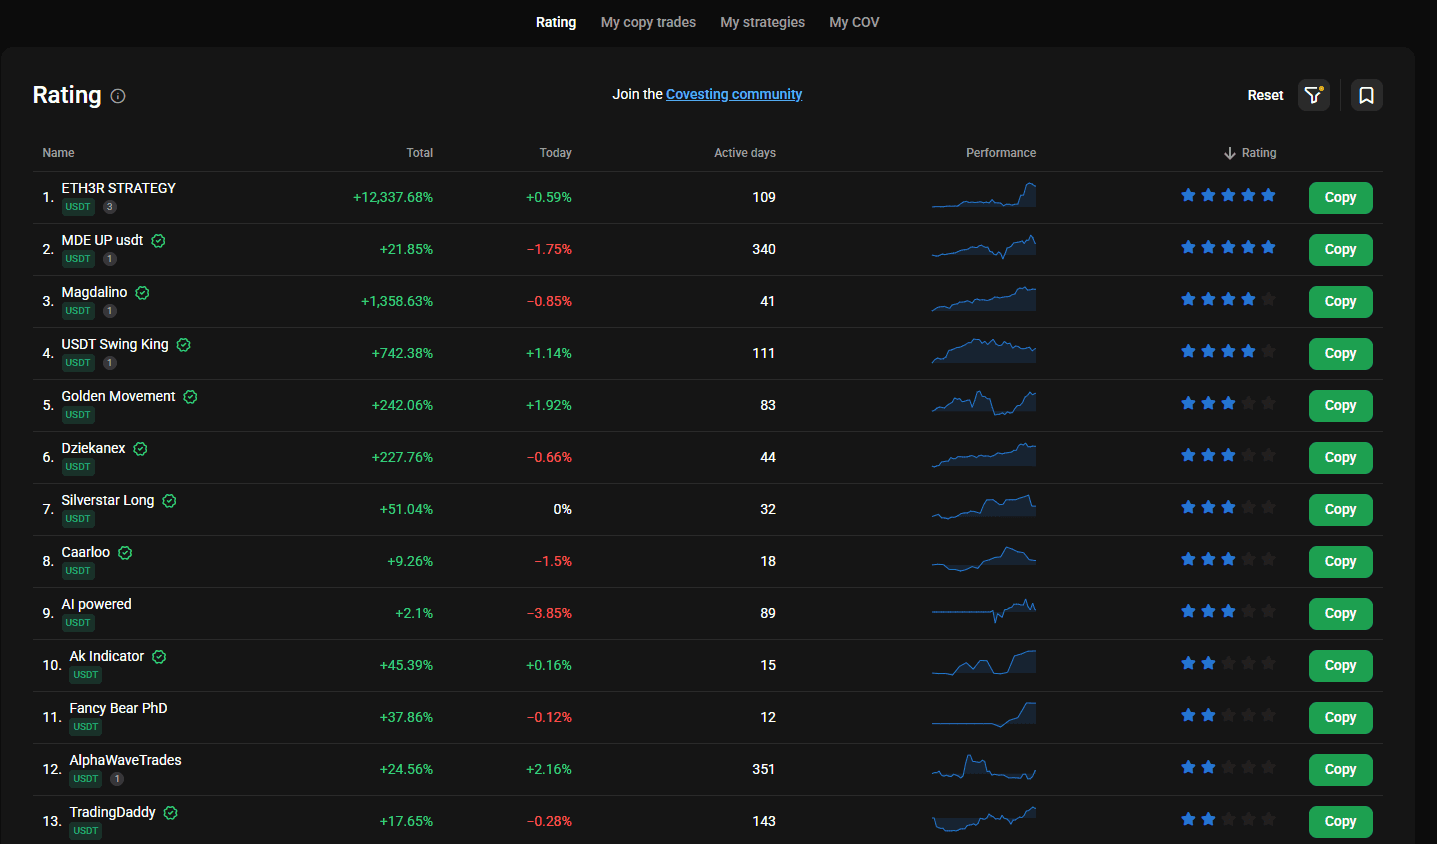Switch to the My copy trades tab
Image resolution: width=1437 pixels, height=844 pixels.
pyautogui.click(x=648, y=22)
